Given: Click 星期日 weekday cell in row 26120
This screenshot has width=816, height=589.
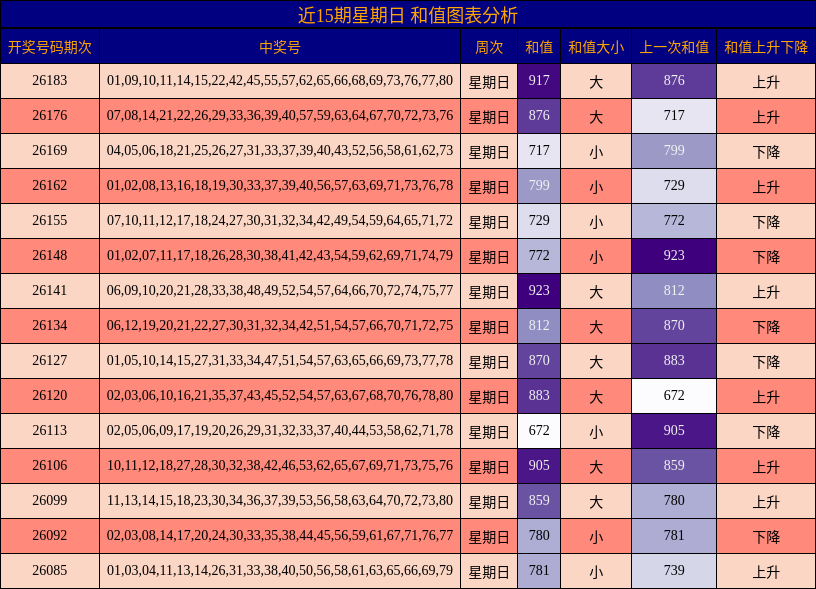Looking at the screenshot, I should click(x=489, y=396).
